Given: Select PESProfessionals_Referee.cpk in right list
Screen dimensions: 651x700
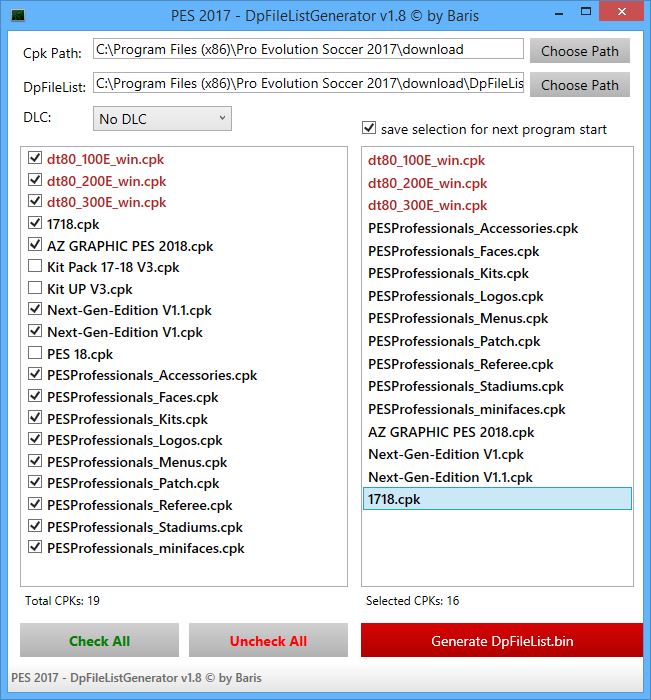Looking at the screenshot, I should click(x=497, y=364).
